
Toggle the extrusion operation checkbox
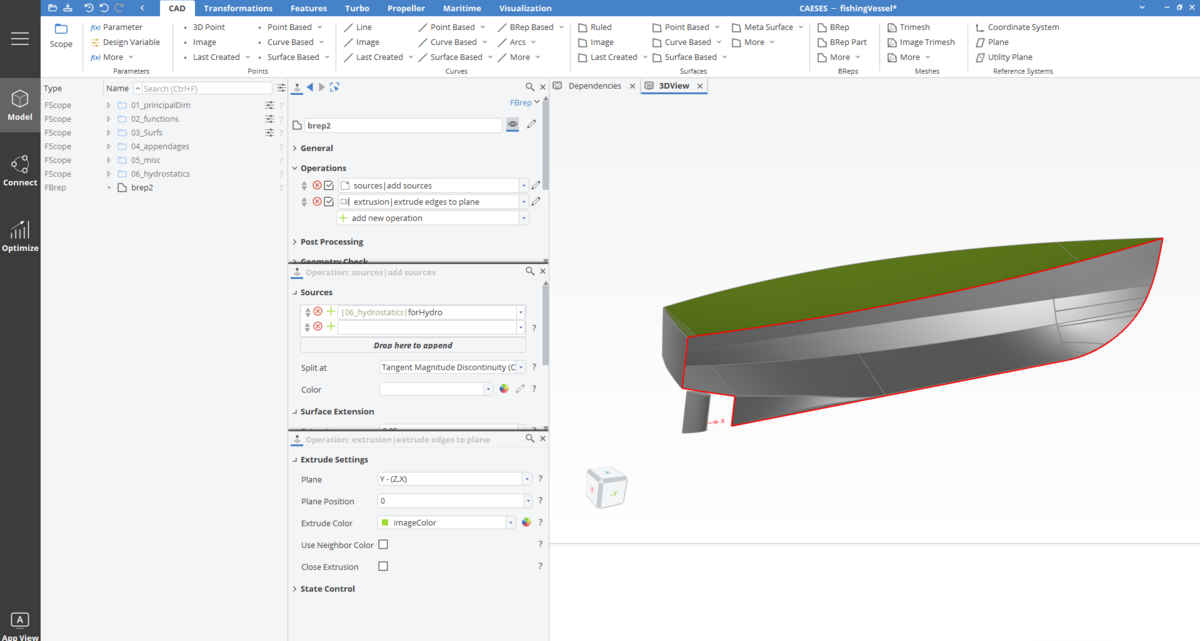329,201
